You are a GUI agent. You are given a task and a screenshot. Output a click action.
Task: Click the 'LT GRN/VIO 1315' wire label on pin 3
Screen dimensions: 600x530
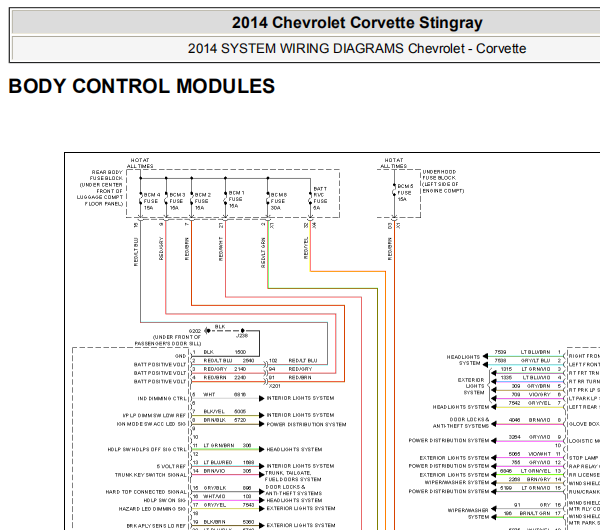tap(525, 369)
